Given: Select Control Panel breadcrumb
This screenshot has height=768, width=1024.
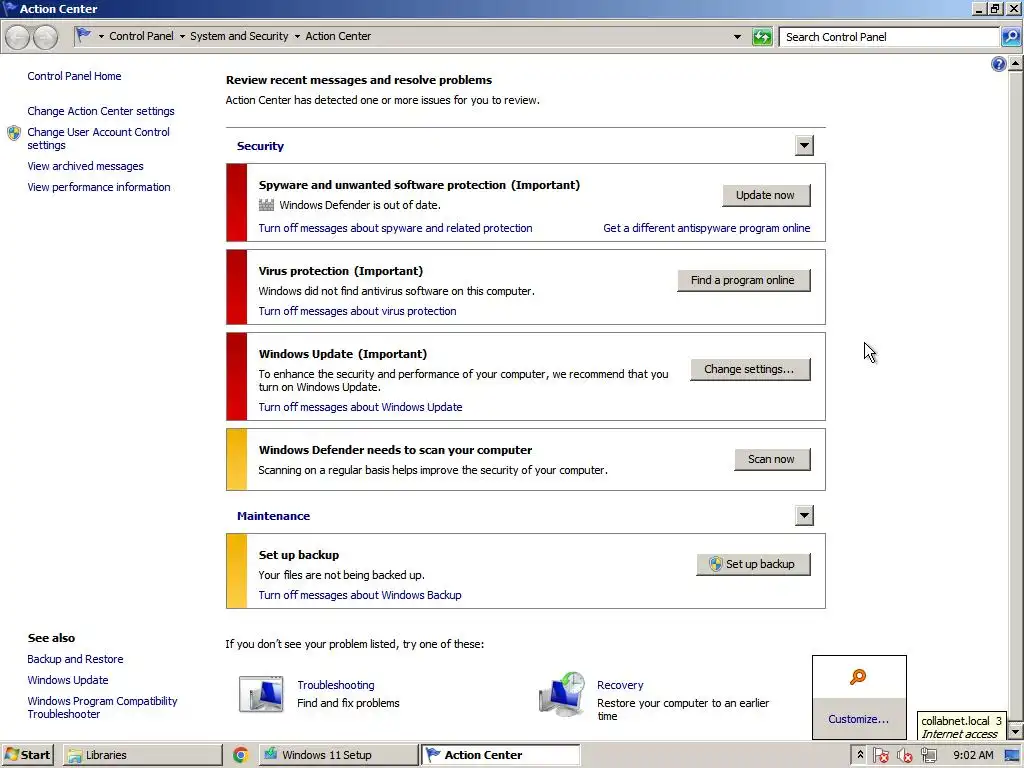Looking at the screenshot, I should click(x=141, y=36).
